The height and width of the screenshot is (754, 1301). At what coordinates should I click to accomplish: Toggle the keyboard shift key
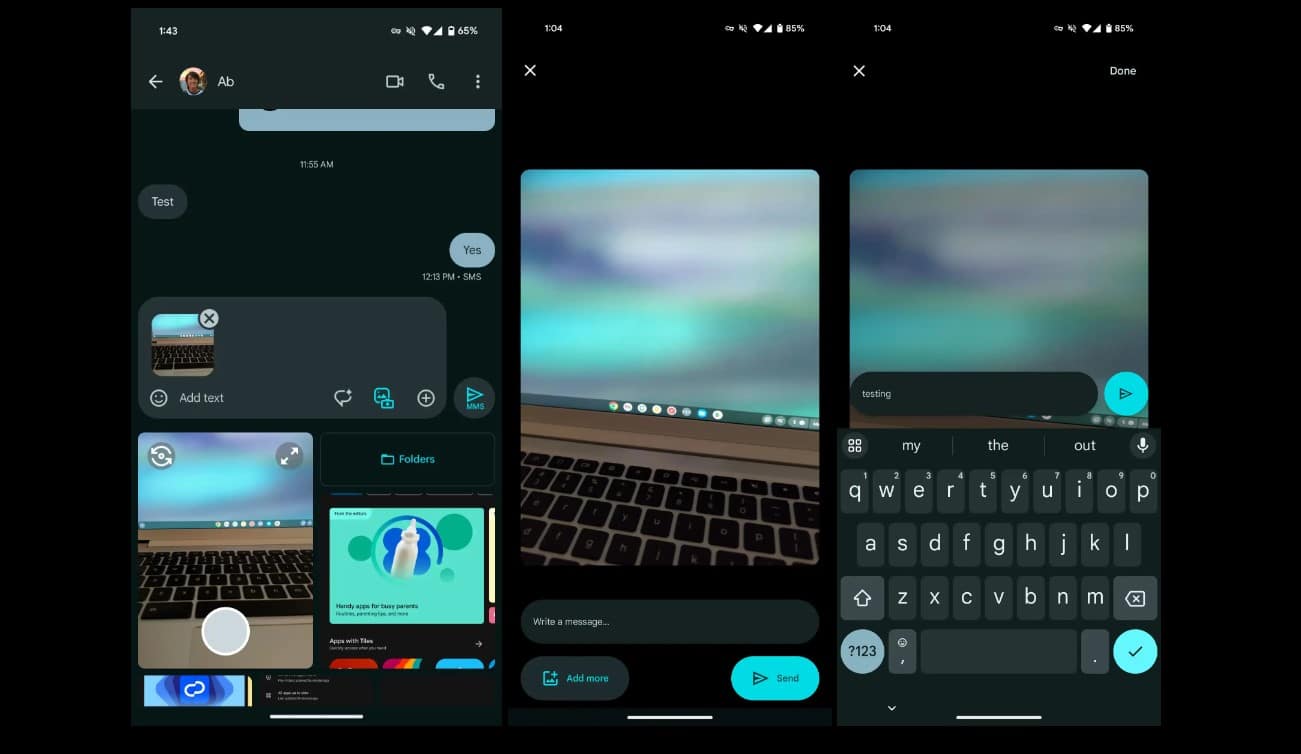(862, 598)
